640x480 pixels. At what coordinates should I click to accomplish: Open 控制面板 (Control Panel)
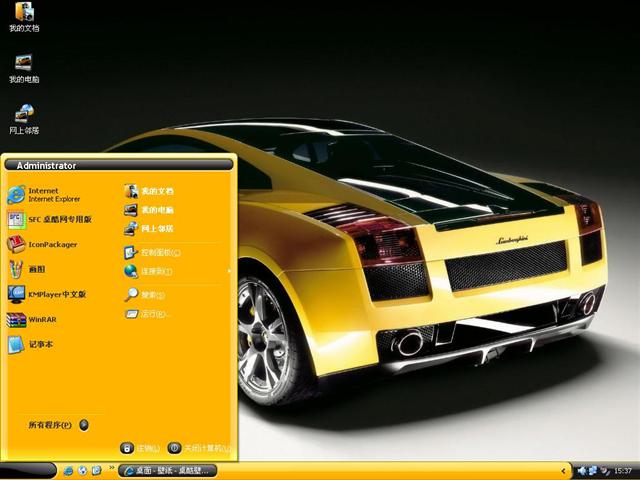point(158,252)
